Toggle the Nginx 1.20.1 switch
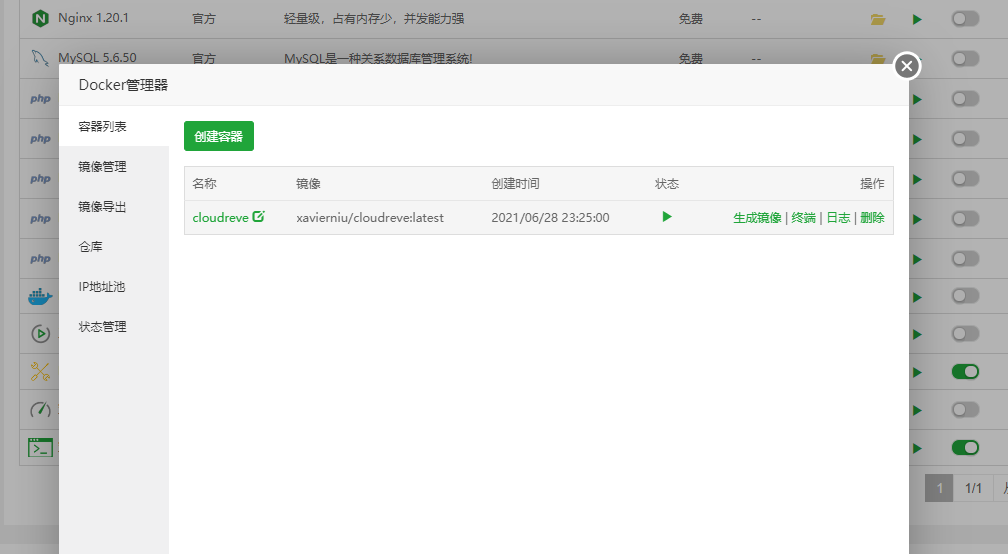 coord(965,19)
